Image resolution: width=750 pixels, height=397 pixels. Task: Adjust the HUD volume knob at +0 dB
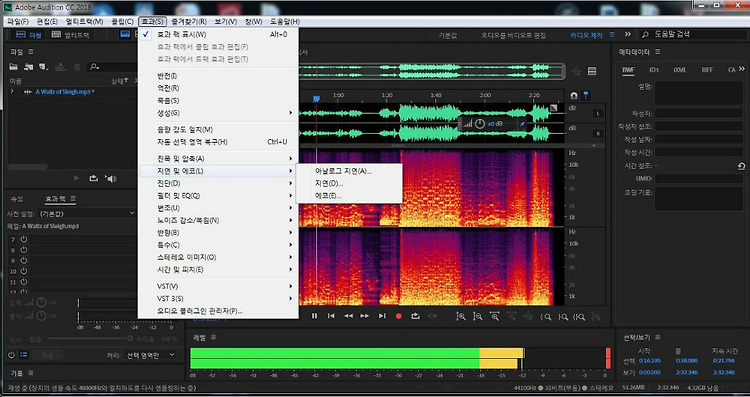480,124
